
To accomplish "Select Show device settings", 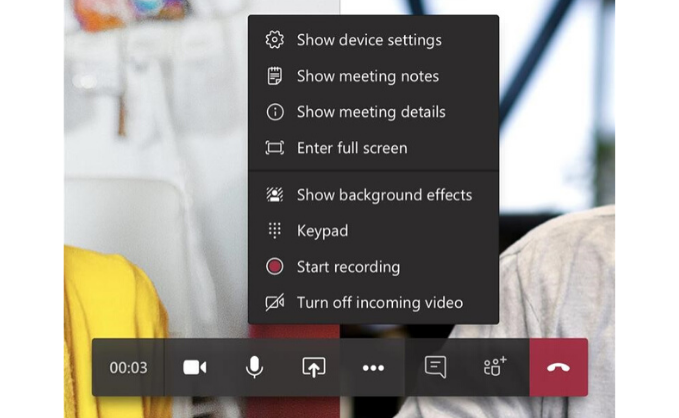I will tap(373, 40).
